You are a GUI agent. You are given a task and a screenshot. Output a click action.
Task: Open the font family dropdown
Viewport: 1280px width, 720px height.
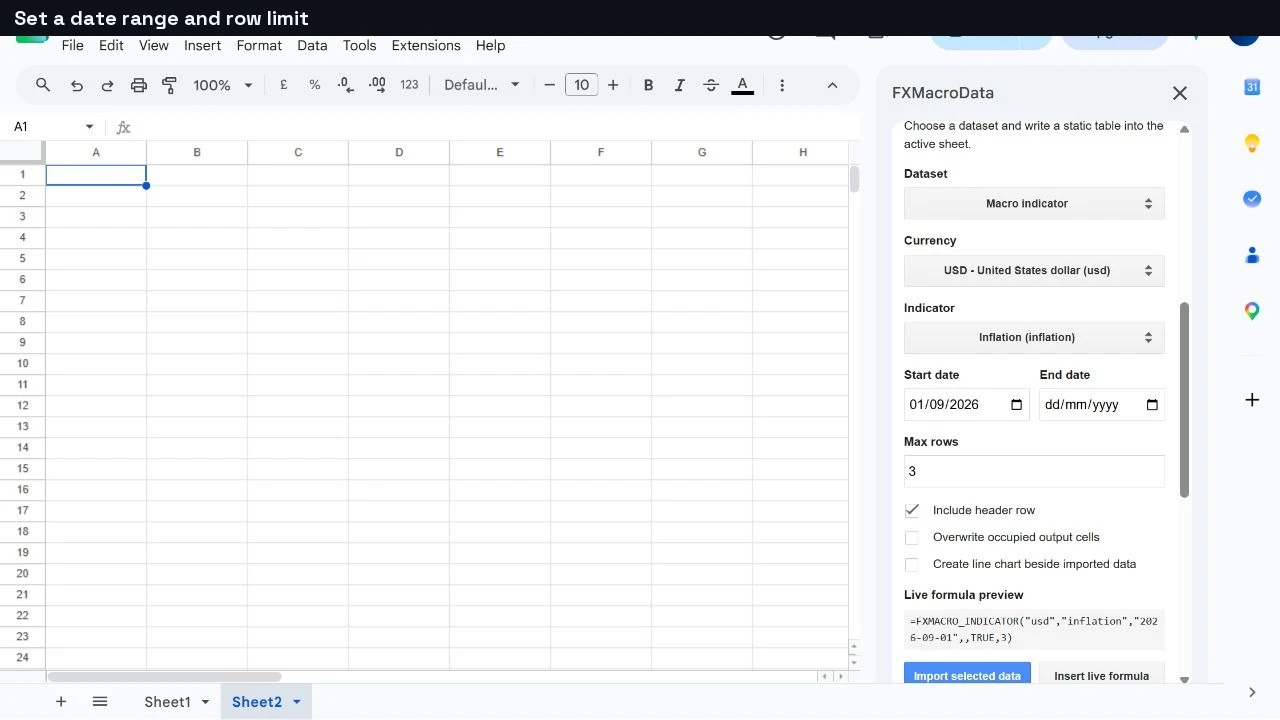coord(482,85)
